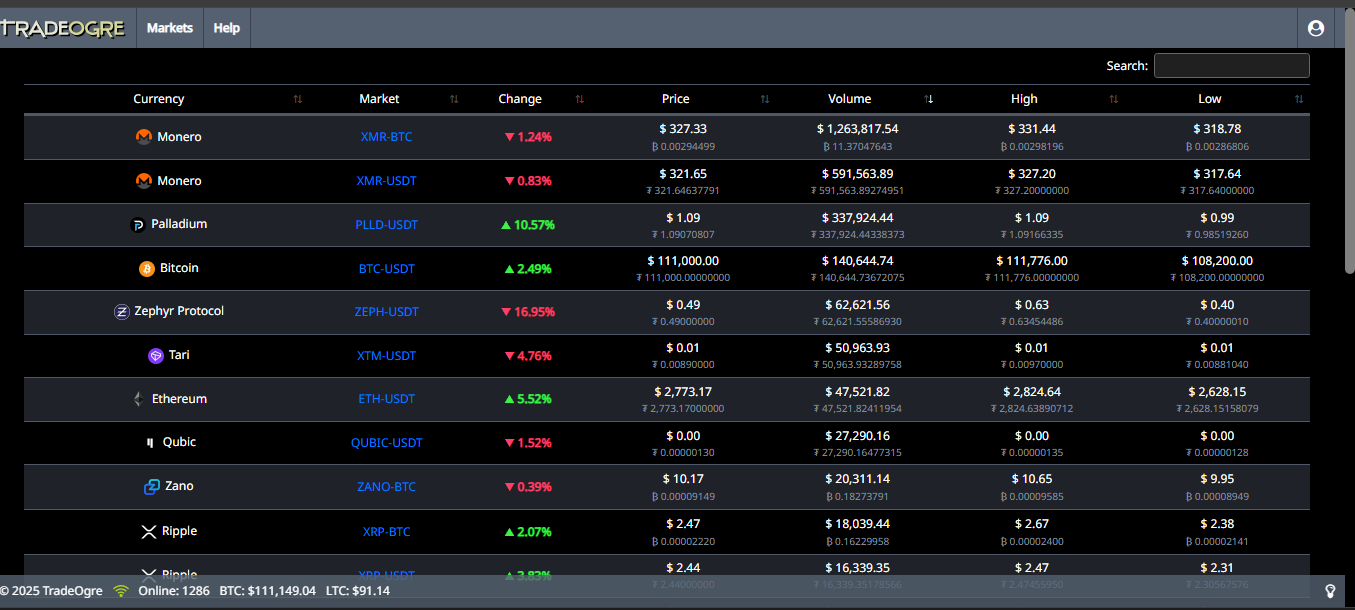Click the Search input field
The width and height of the screenshot is (1355, 610).
click(x=1231, y=66)
